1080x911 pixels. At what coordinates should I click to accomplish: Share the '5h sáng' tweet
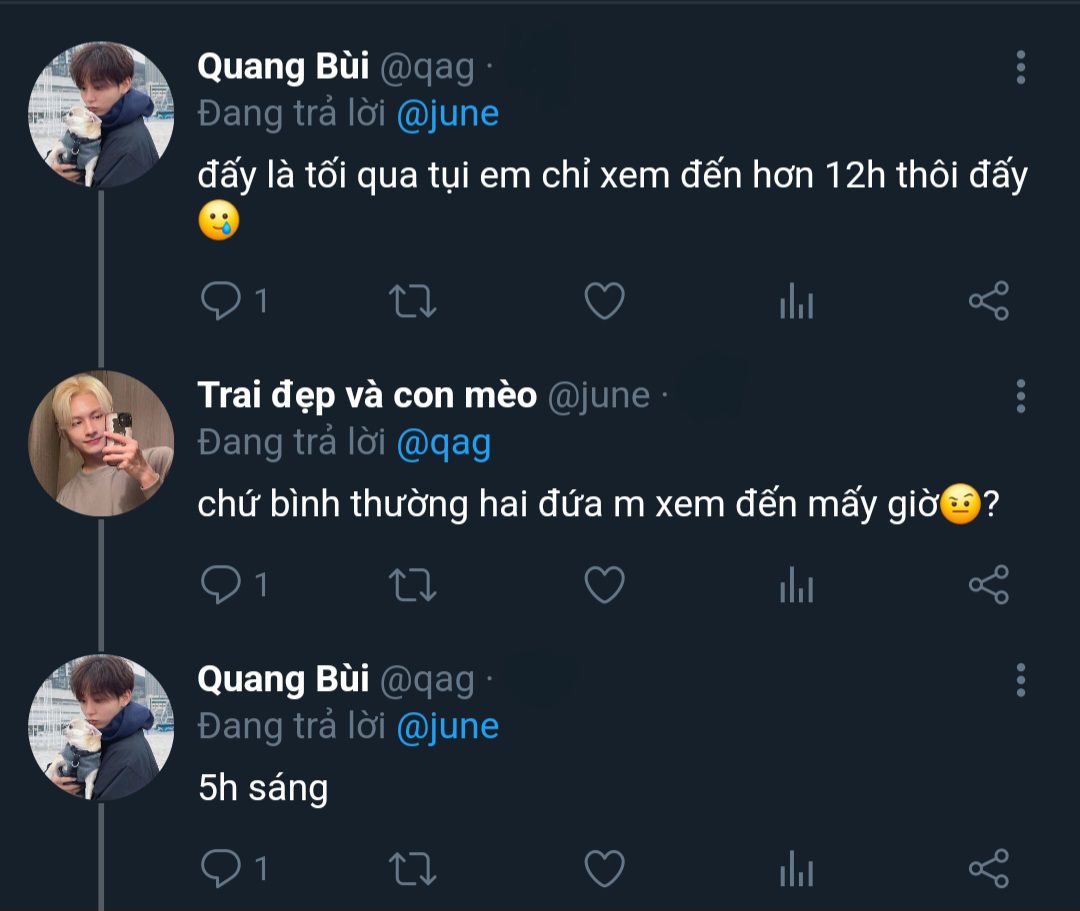[x=989, y=868]
